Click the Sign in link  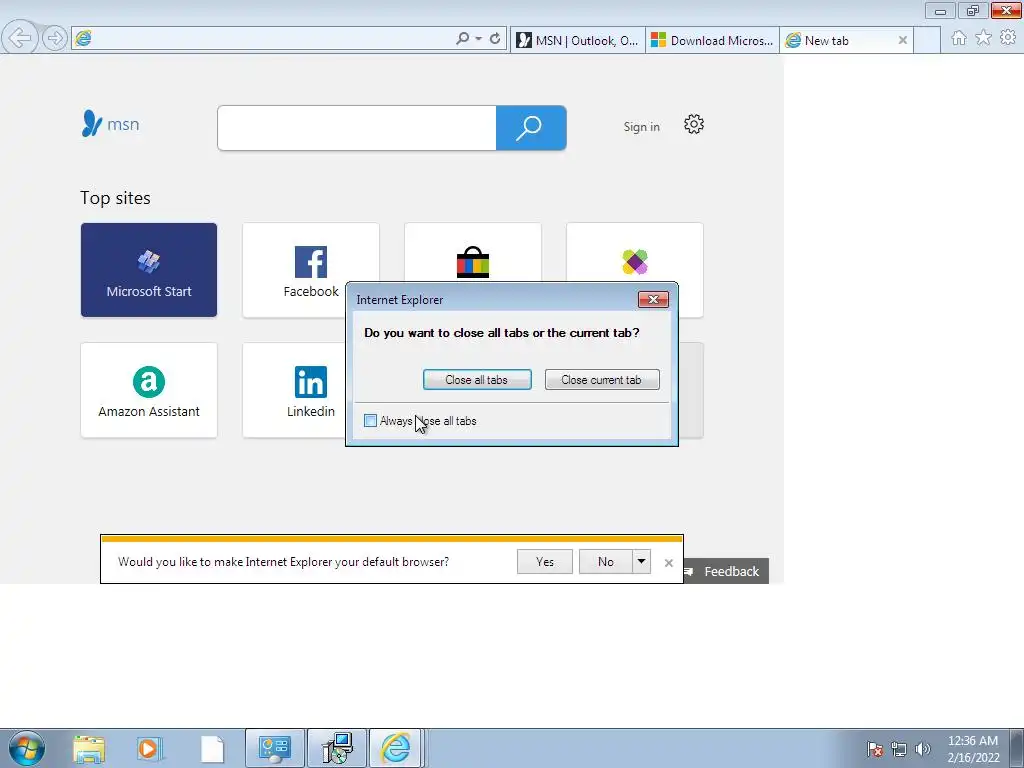click(x=641, y=127)
